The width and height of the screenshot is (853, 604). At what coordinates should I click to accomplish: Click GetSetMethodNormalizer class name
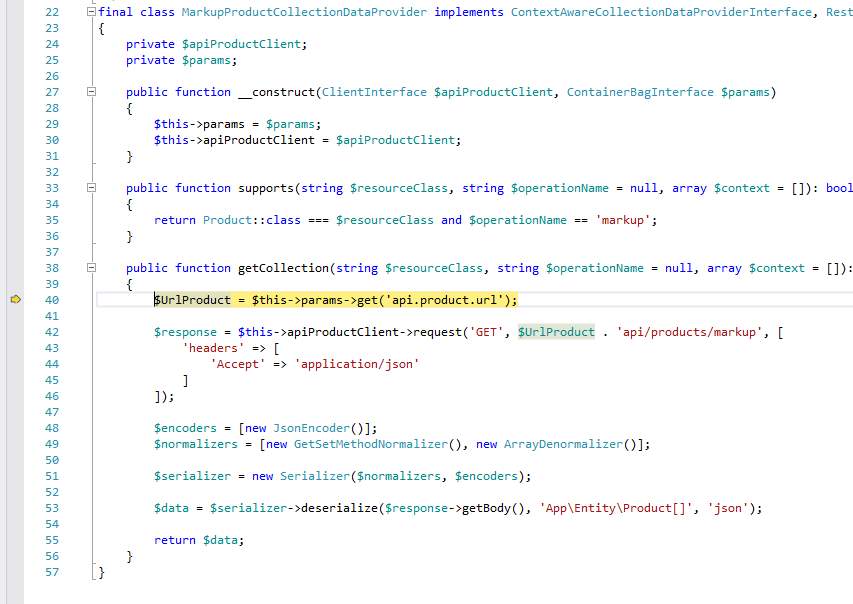point(371,444)
